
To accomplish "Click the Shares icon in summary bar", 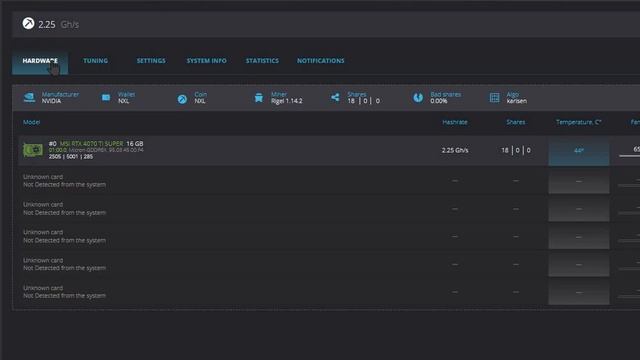I will (335, 97).
